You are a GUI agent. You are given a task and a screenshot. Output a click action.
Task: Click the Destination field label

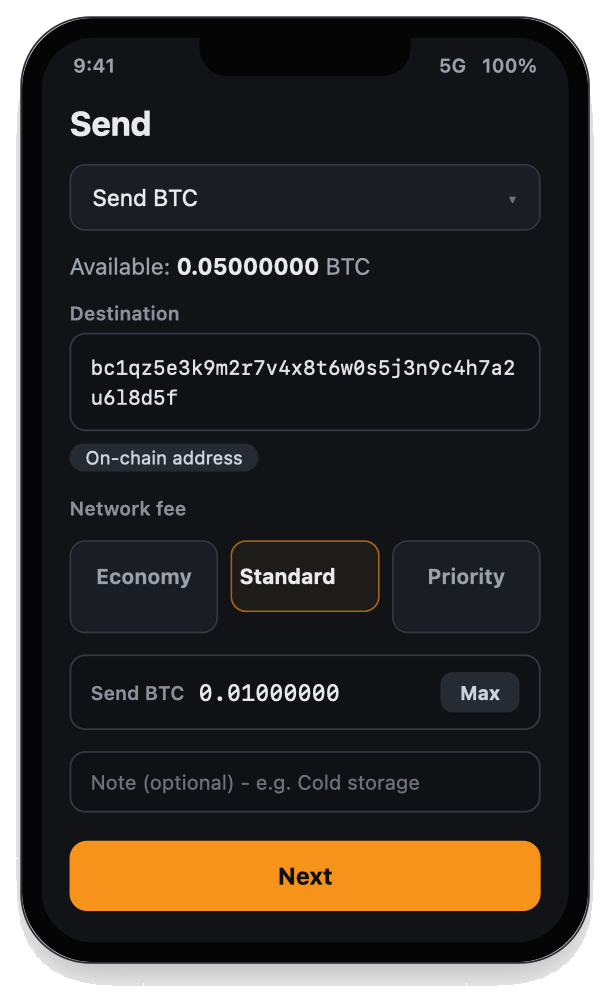(125, 314)
